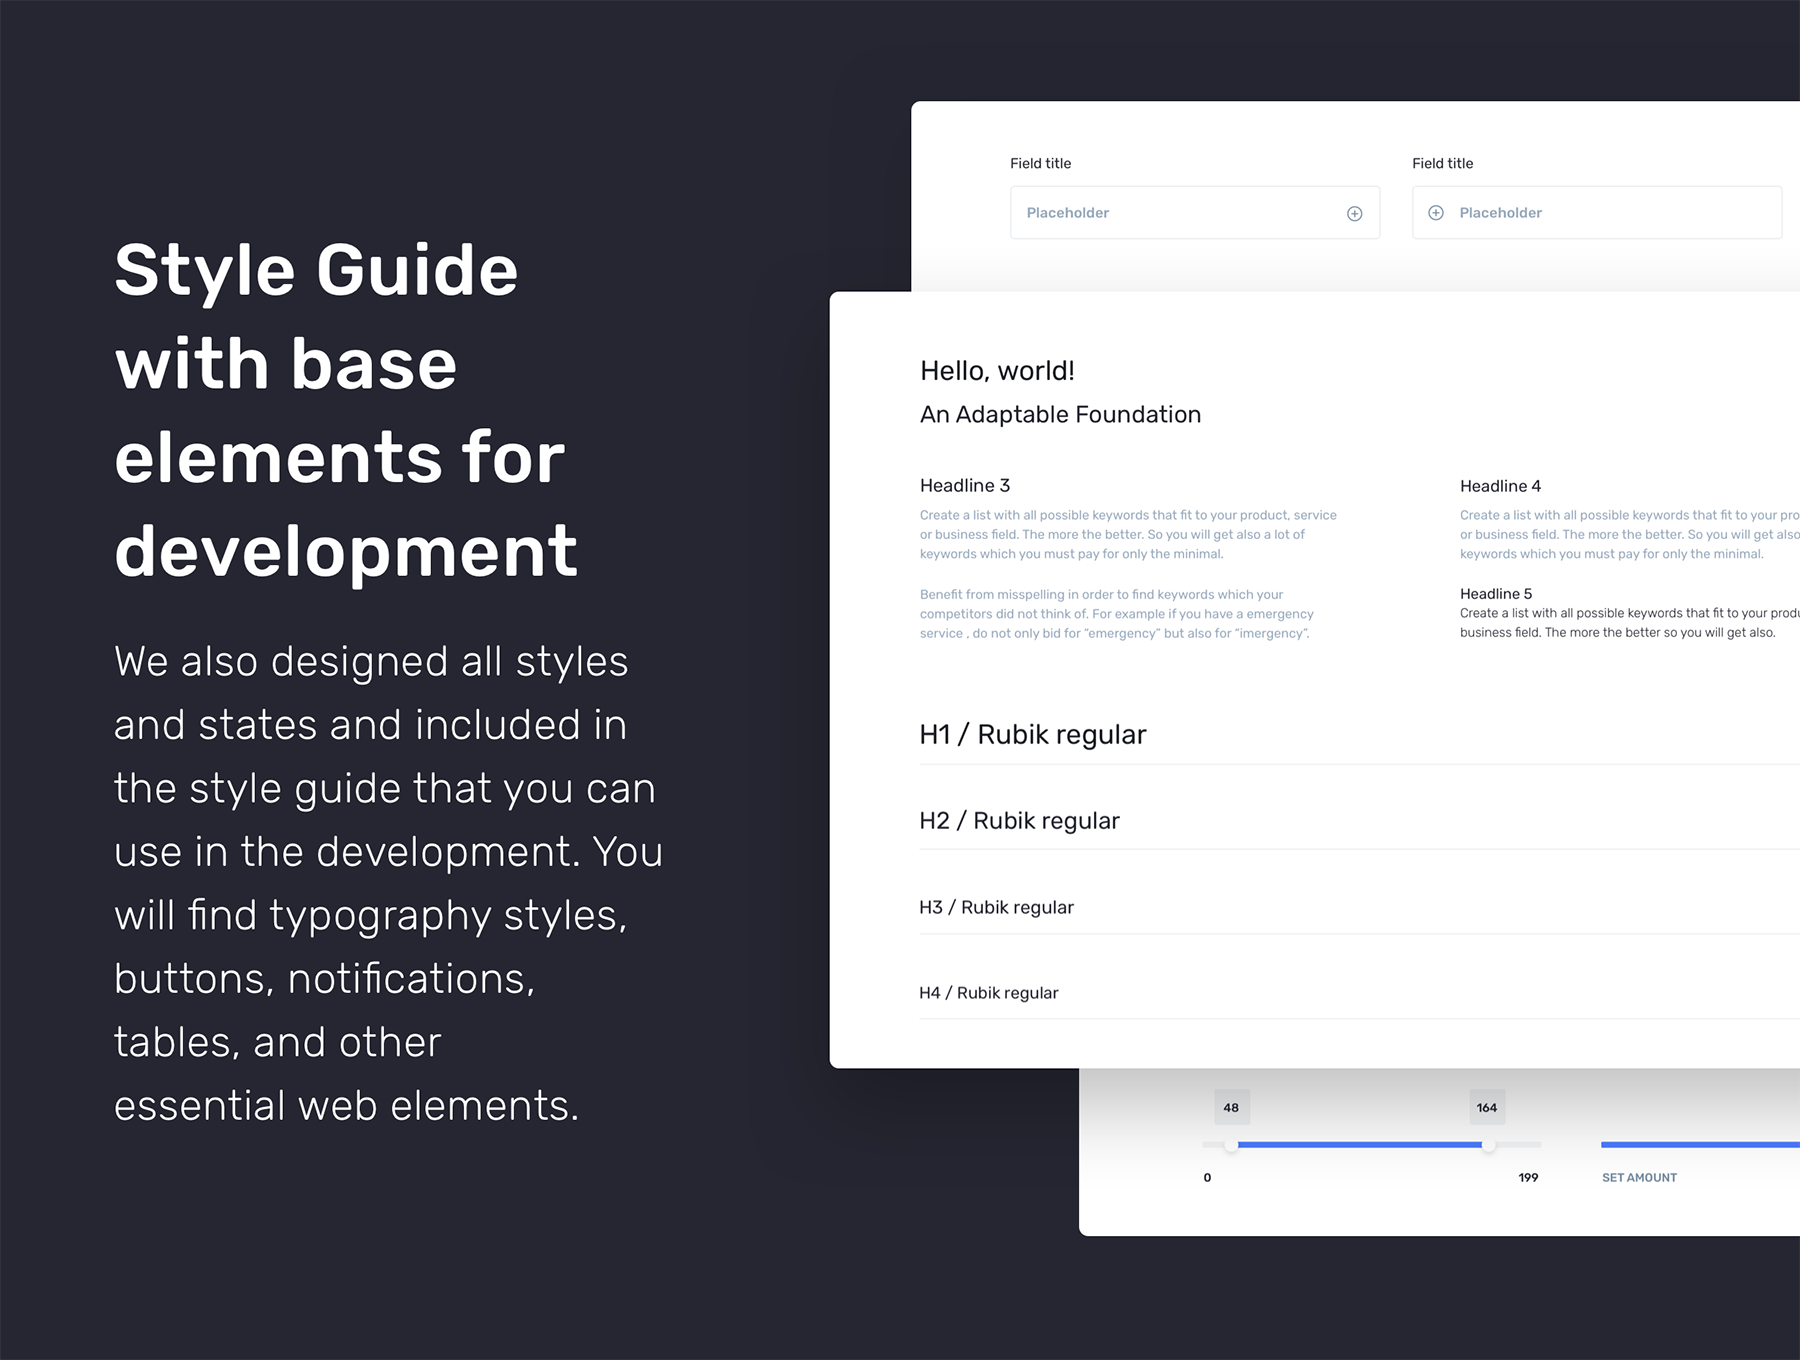
Task: Click the plus icon in the second Placeholder field
Action: (x=1435, y=213)
